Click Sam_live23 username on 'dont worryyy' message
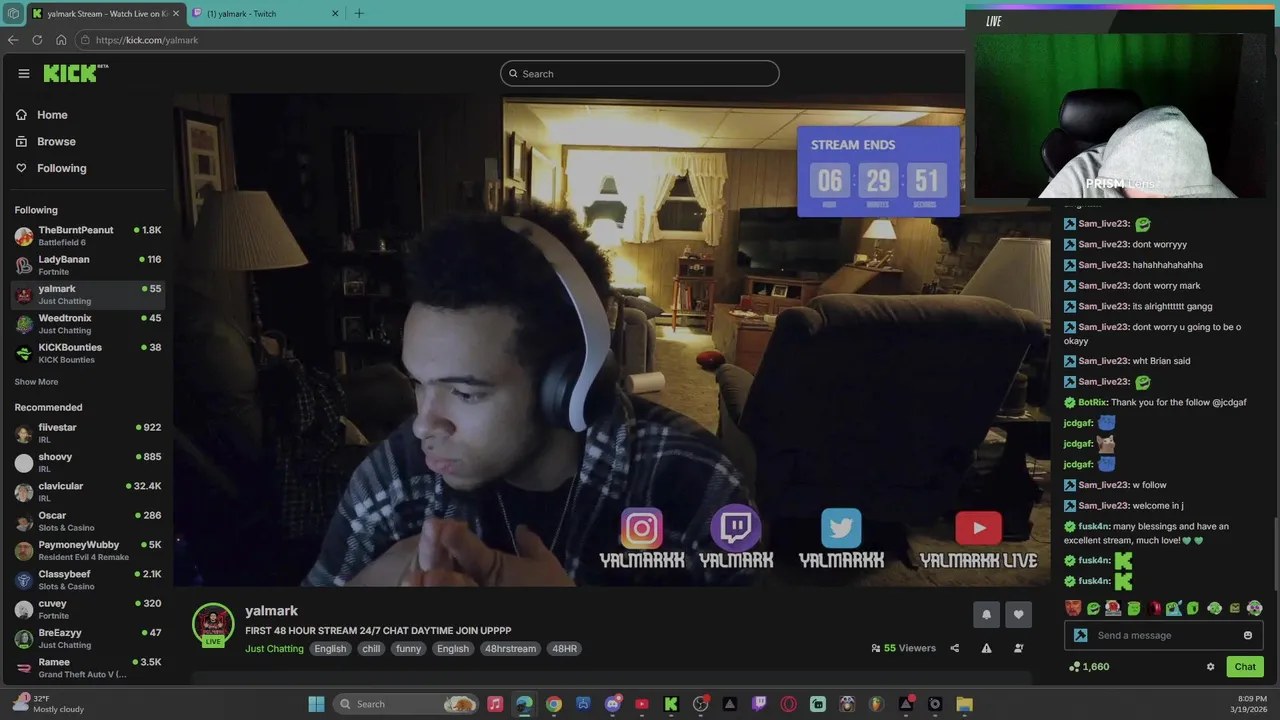The height and width of the screenshot is (720, 1280). (1103, 244)
